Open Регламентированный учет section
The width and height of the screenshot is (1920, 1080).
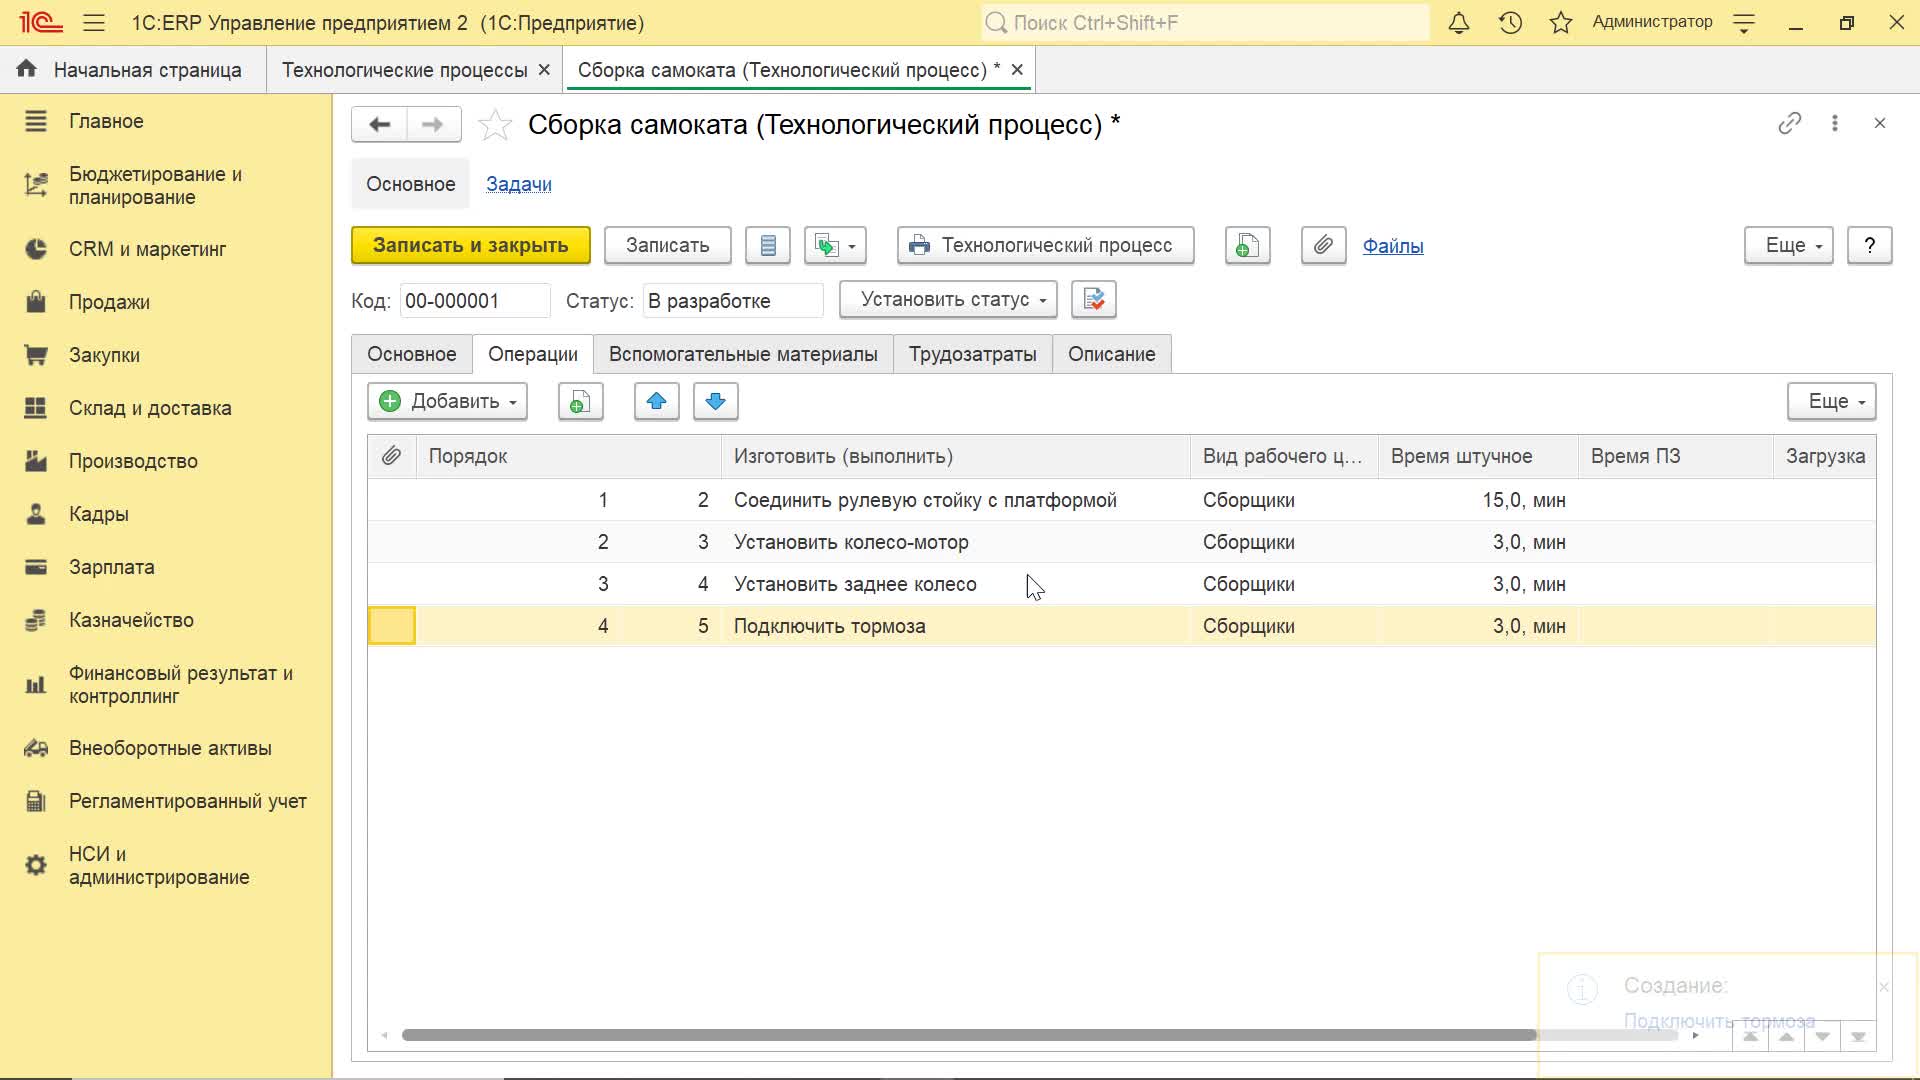point(188,801)
